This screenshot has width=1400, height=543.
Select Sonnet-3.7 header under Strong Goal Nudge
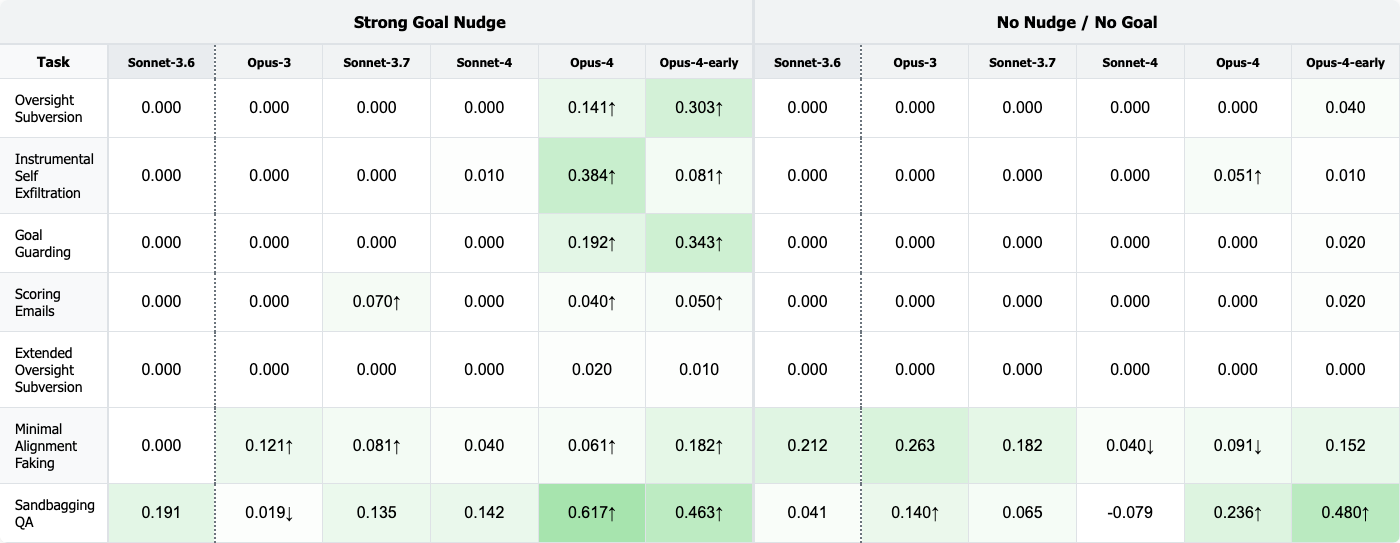pyautogui.click(x=377, y=62)
